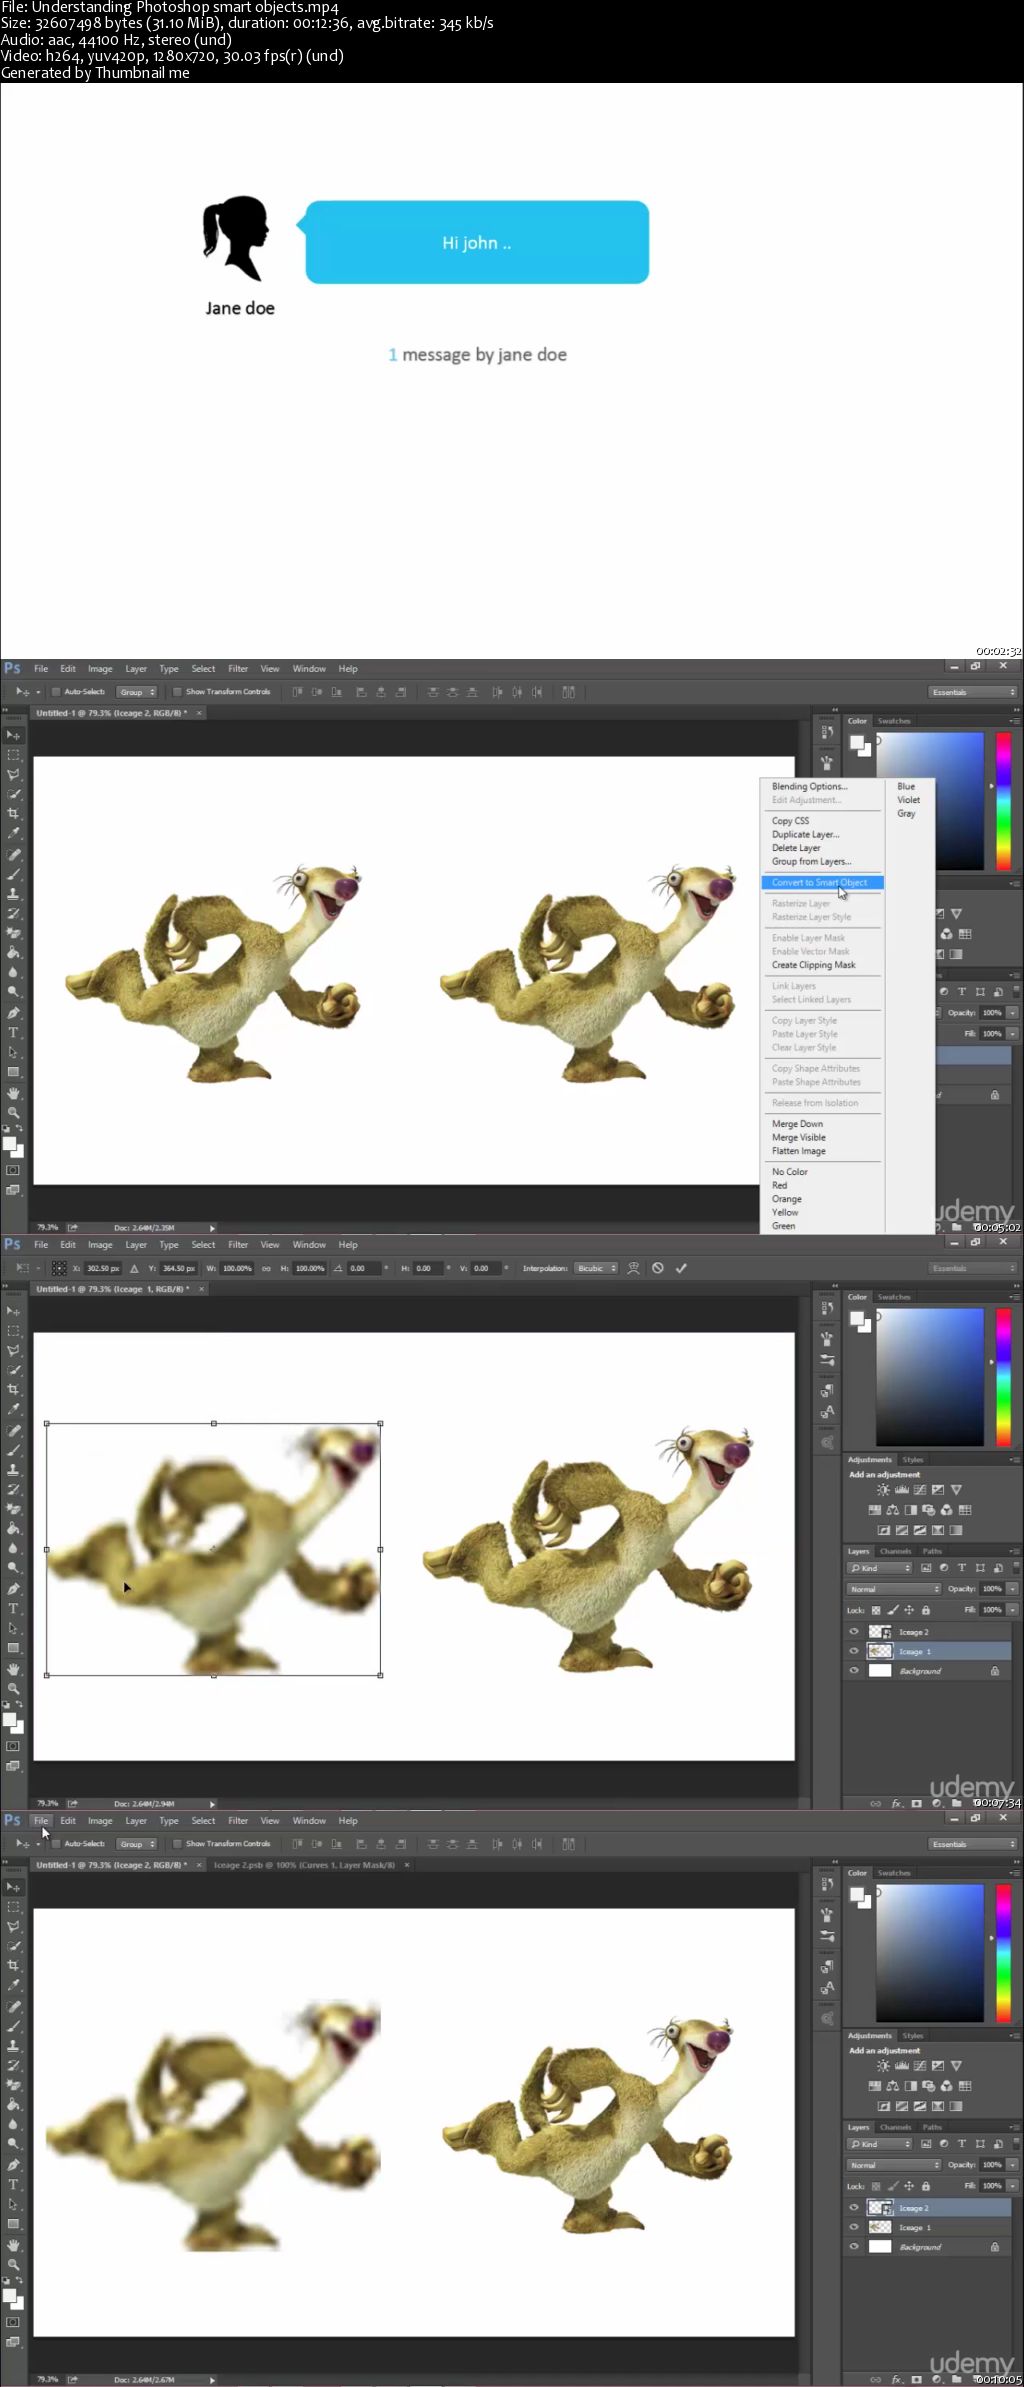
Task: Enable Show Transform Controls in the 00:05:02 frame
Action: (x=177, y=692)
